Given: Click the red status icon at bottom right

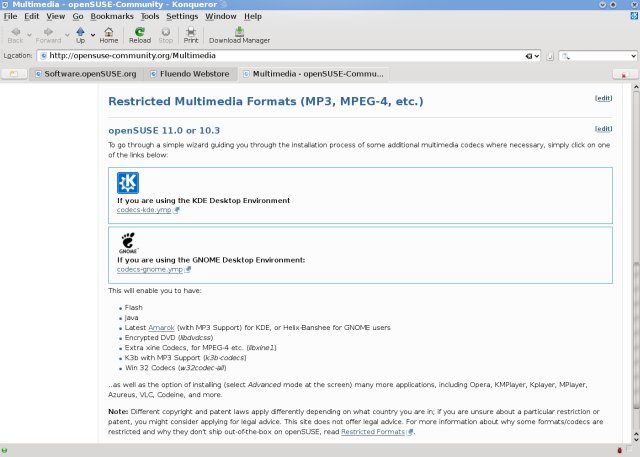Looking at the screenshot, I should (620, 450).
